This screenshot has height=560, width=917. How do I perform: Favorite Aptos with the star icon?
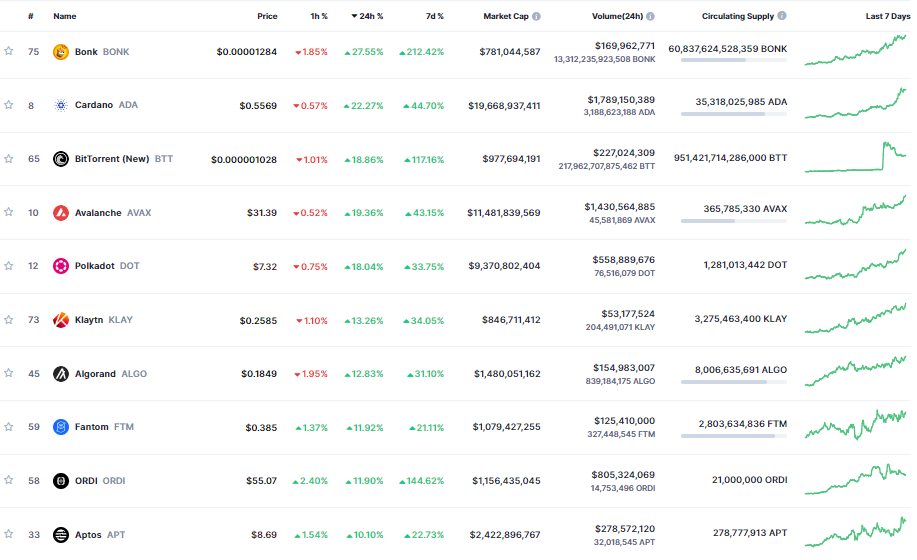[x=9, y=535]
